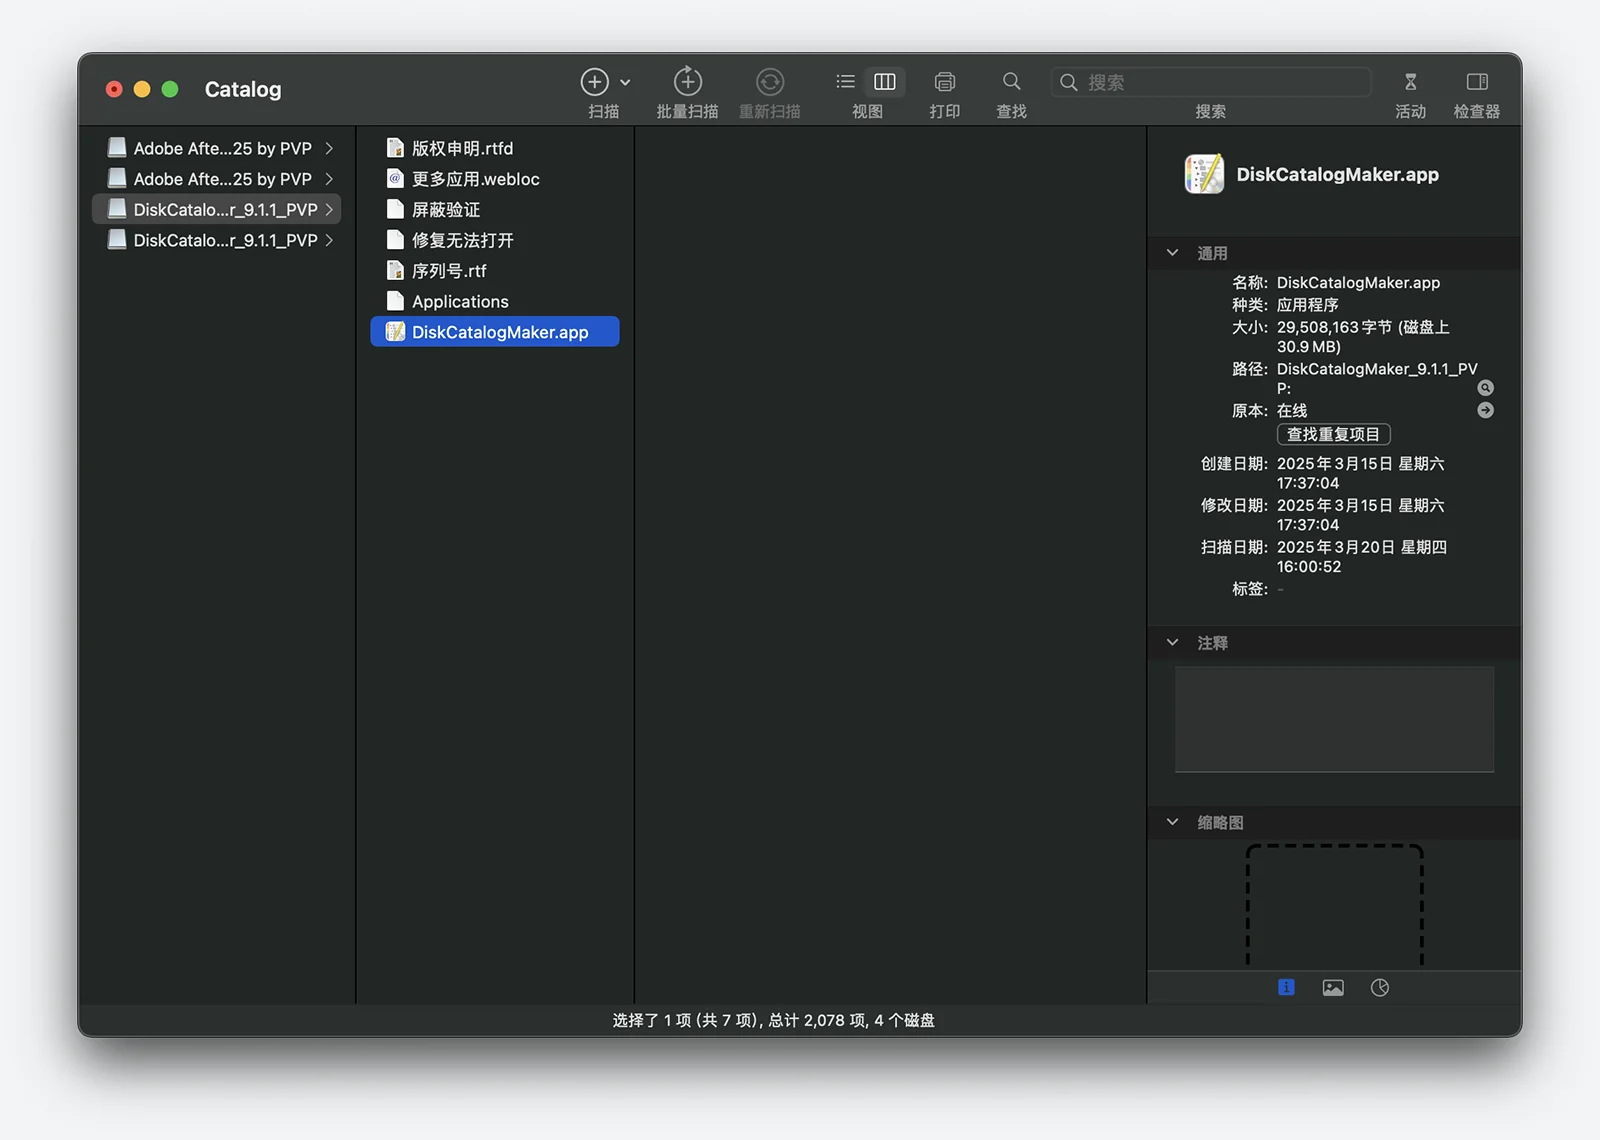Click the 更多应用.webloc link icon
The width and height of the screenshot is (1600, 1140).
pos(395,179)
